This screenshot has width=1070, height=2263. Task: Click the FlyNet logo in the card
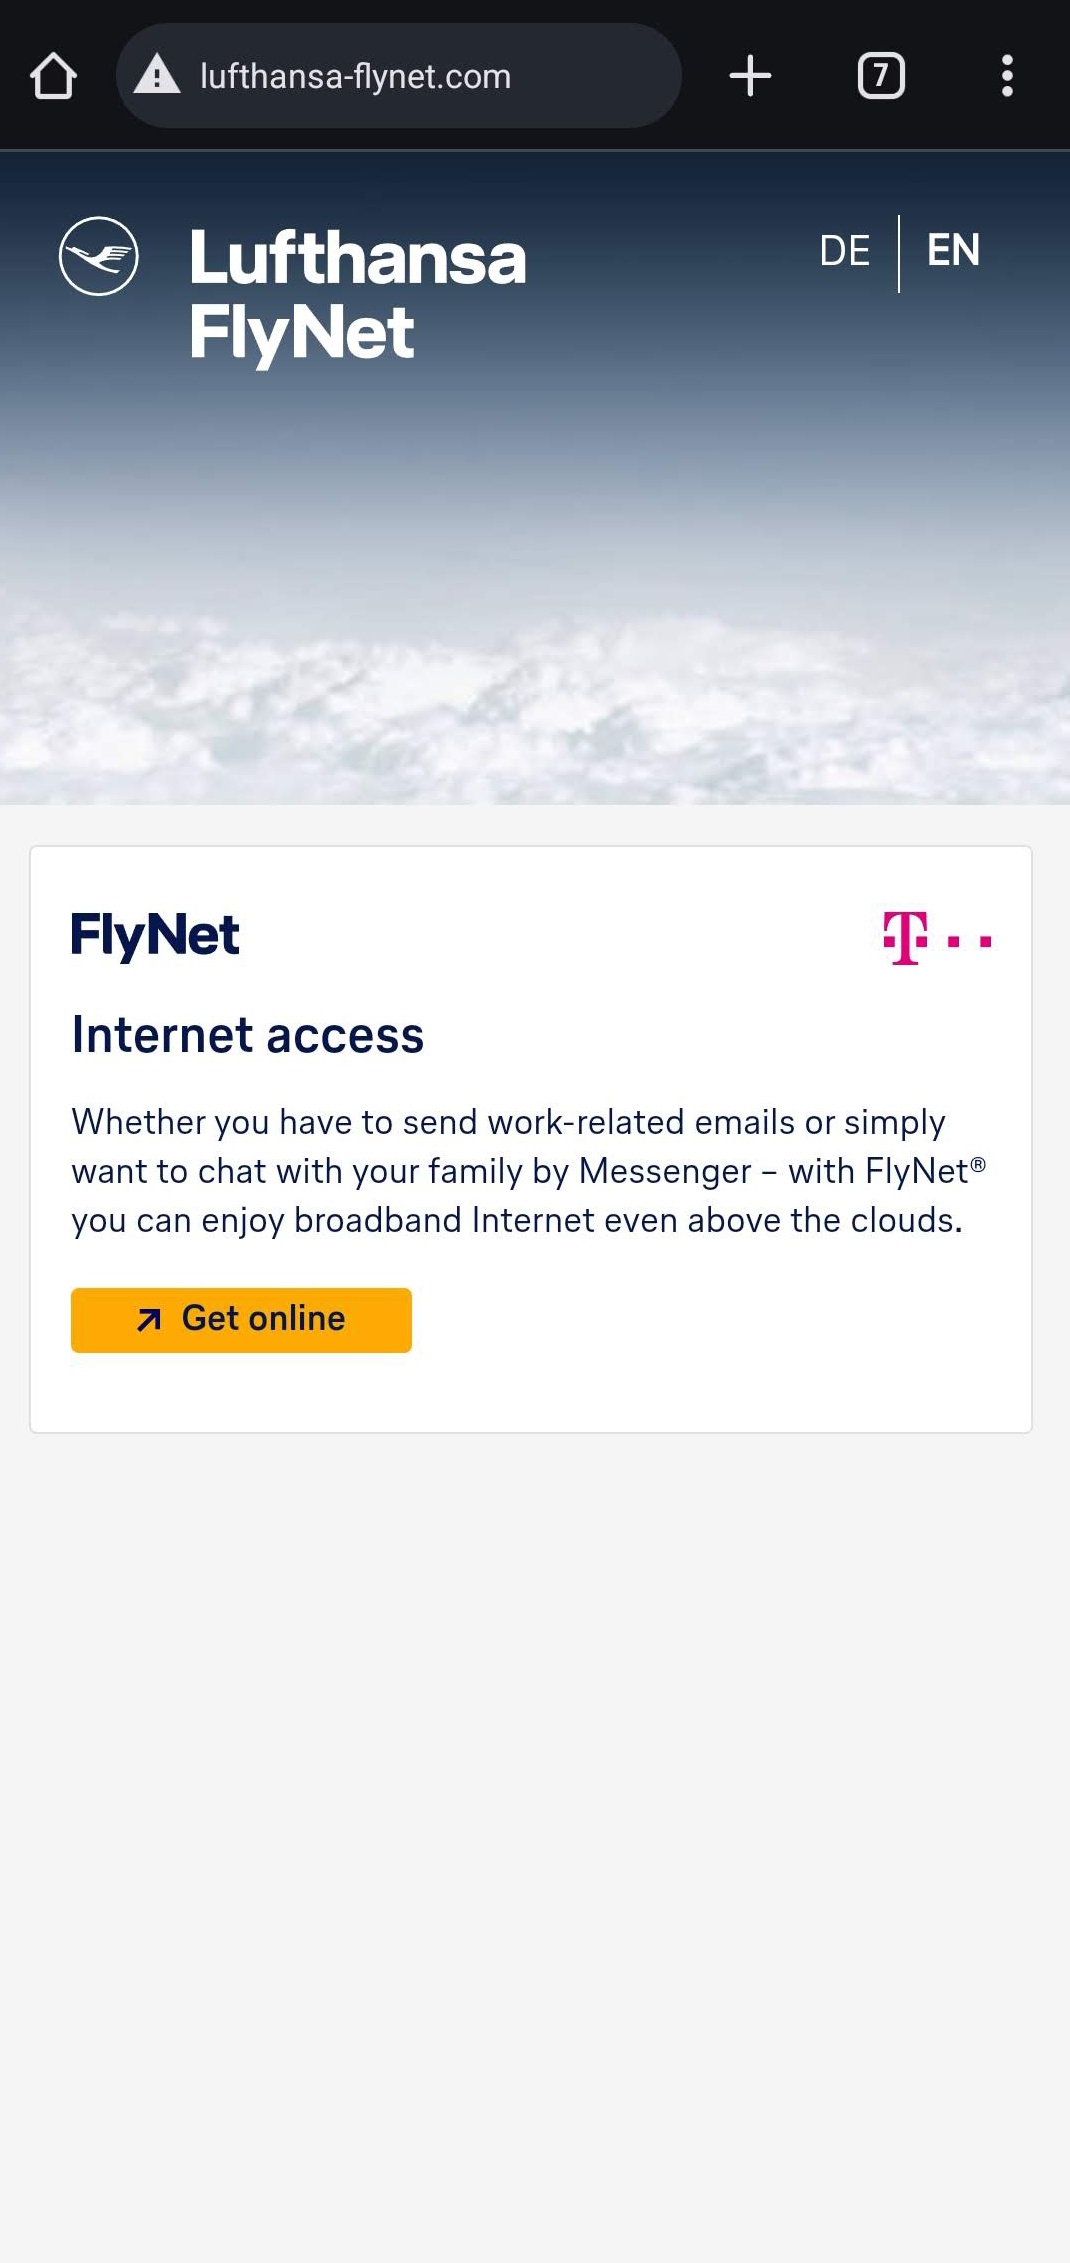155,935
